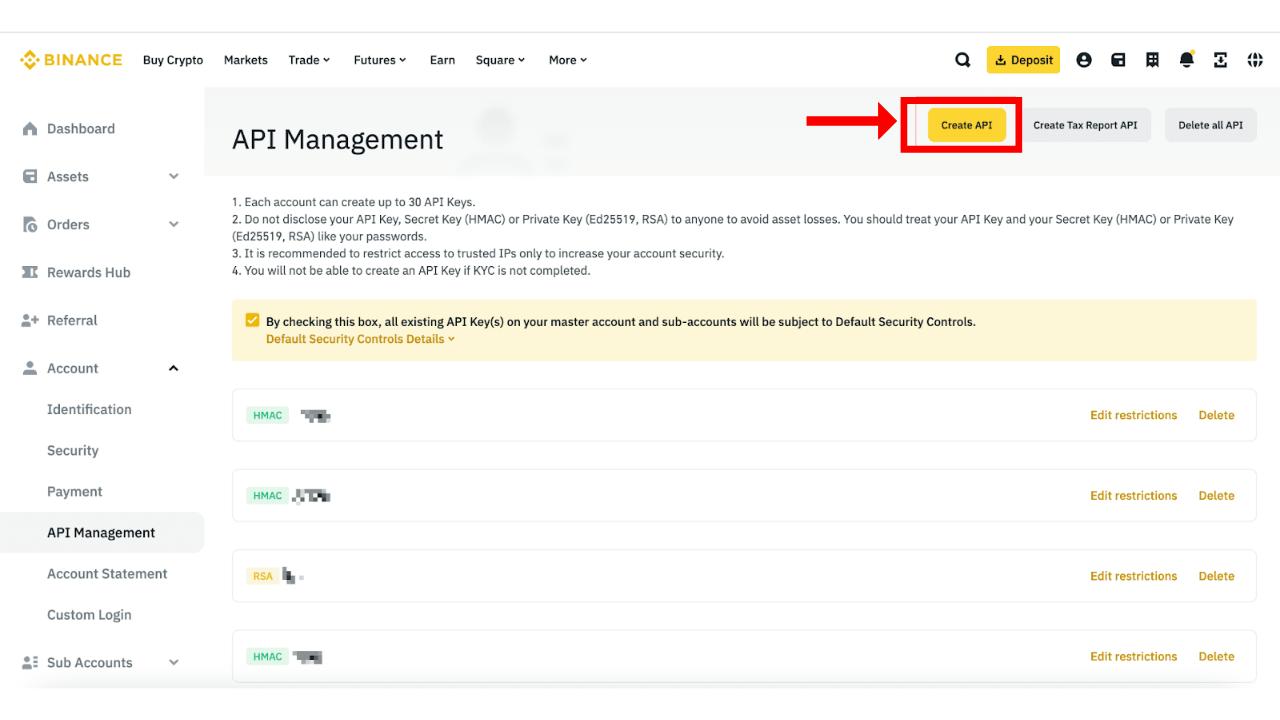Delete the second HMAC API key
Screen dimensions: 1280x720
[1217, 496]
